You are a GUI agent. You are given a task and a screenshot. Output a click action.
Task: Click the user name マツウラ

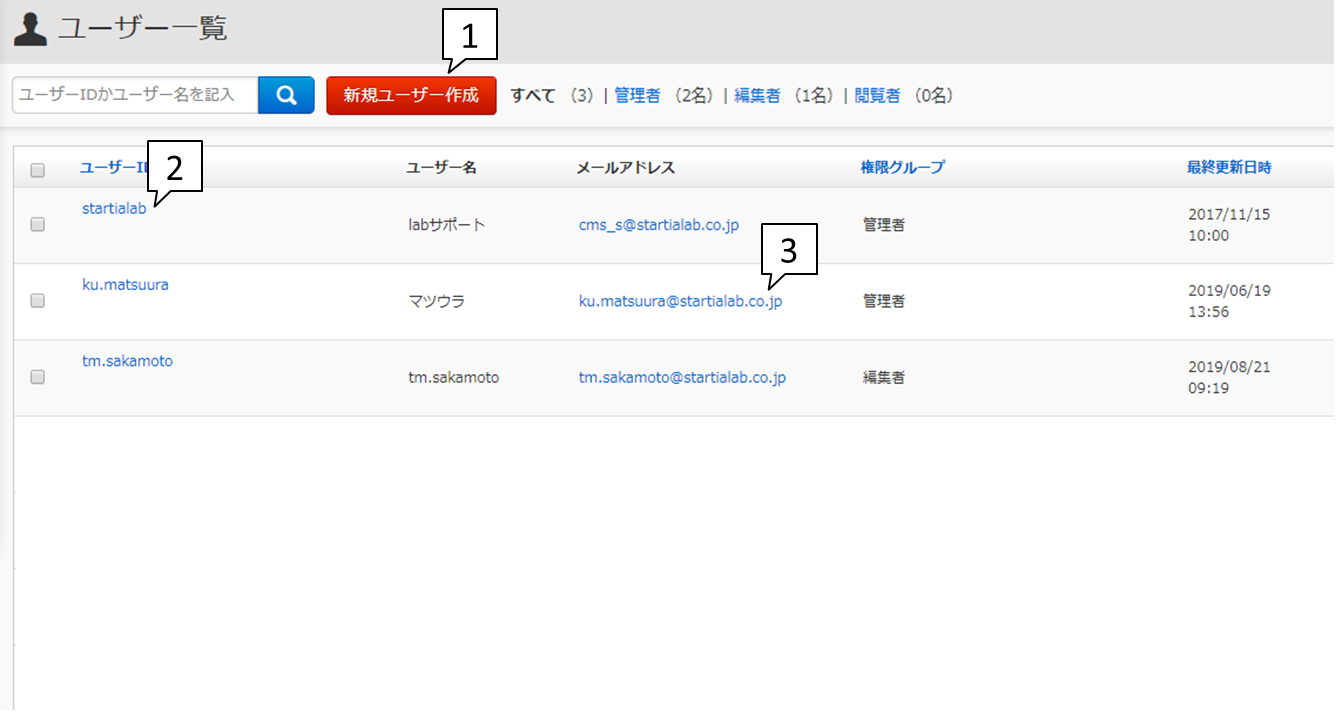tap(437, 301)
